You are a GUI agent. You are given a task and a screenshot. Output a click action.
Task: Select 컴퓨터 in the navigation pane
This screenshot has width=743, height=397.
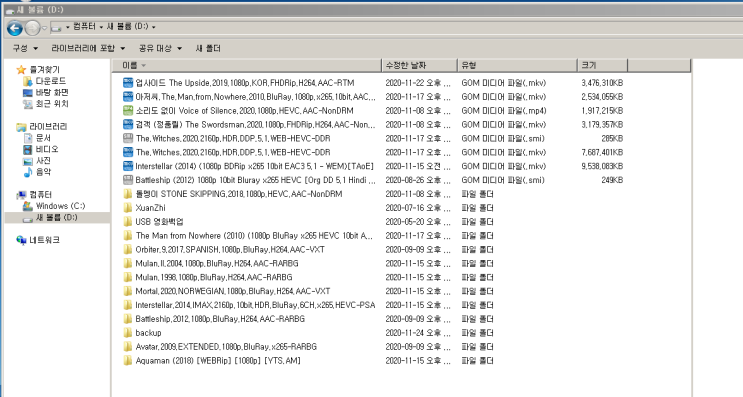point(41,195)
